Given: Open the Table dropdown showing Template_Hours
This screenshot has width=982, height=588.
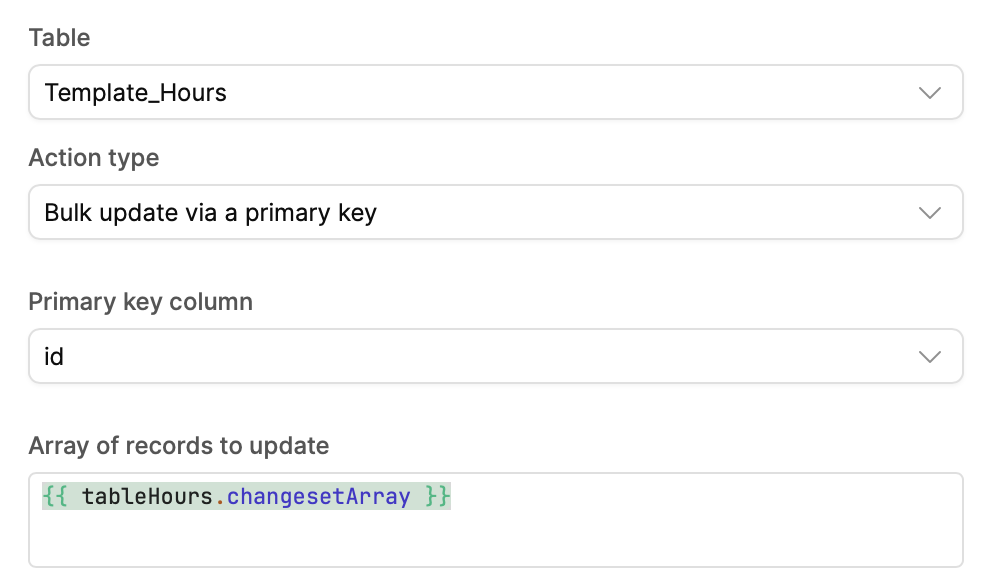Looking at the screenshot, I should [x=495, y=93].
